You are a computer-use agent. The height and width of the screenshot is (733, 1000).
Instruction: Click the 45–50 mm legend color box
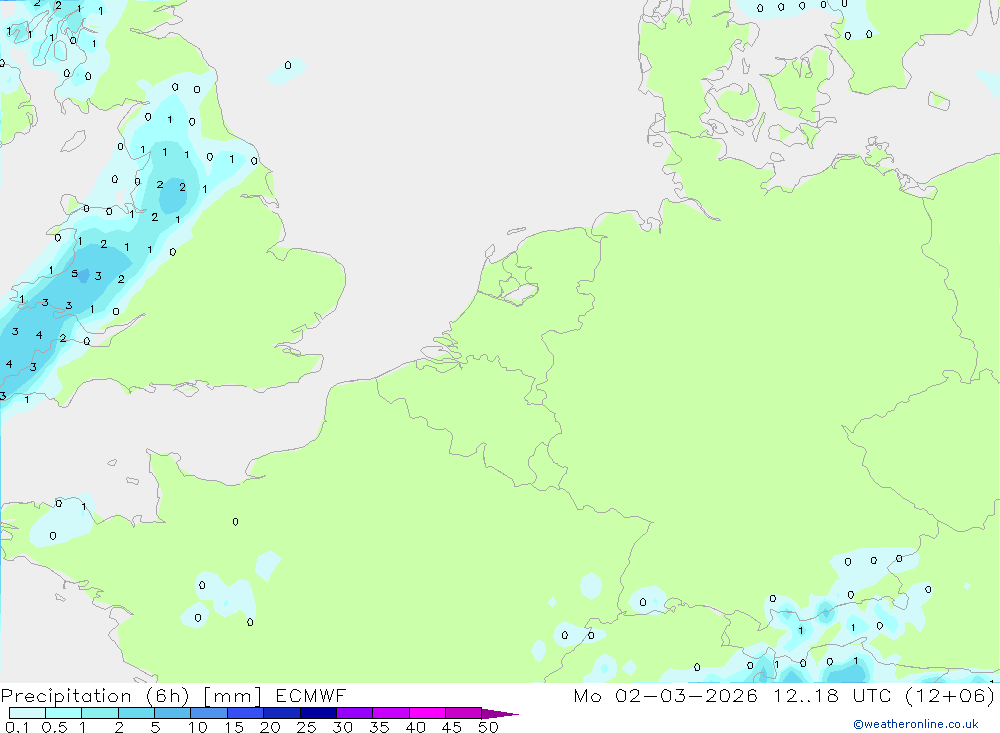pos(464,713)
